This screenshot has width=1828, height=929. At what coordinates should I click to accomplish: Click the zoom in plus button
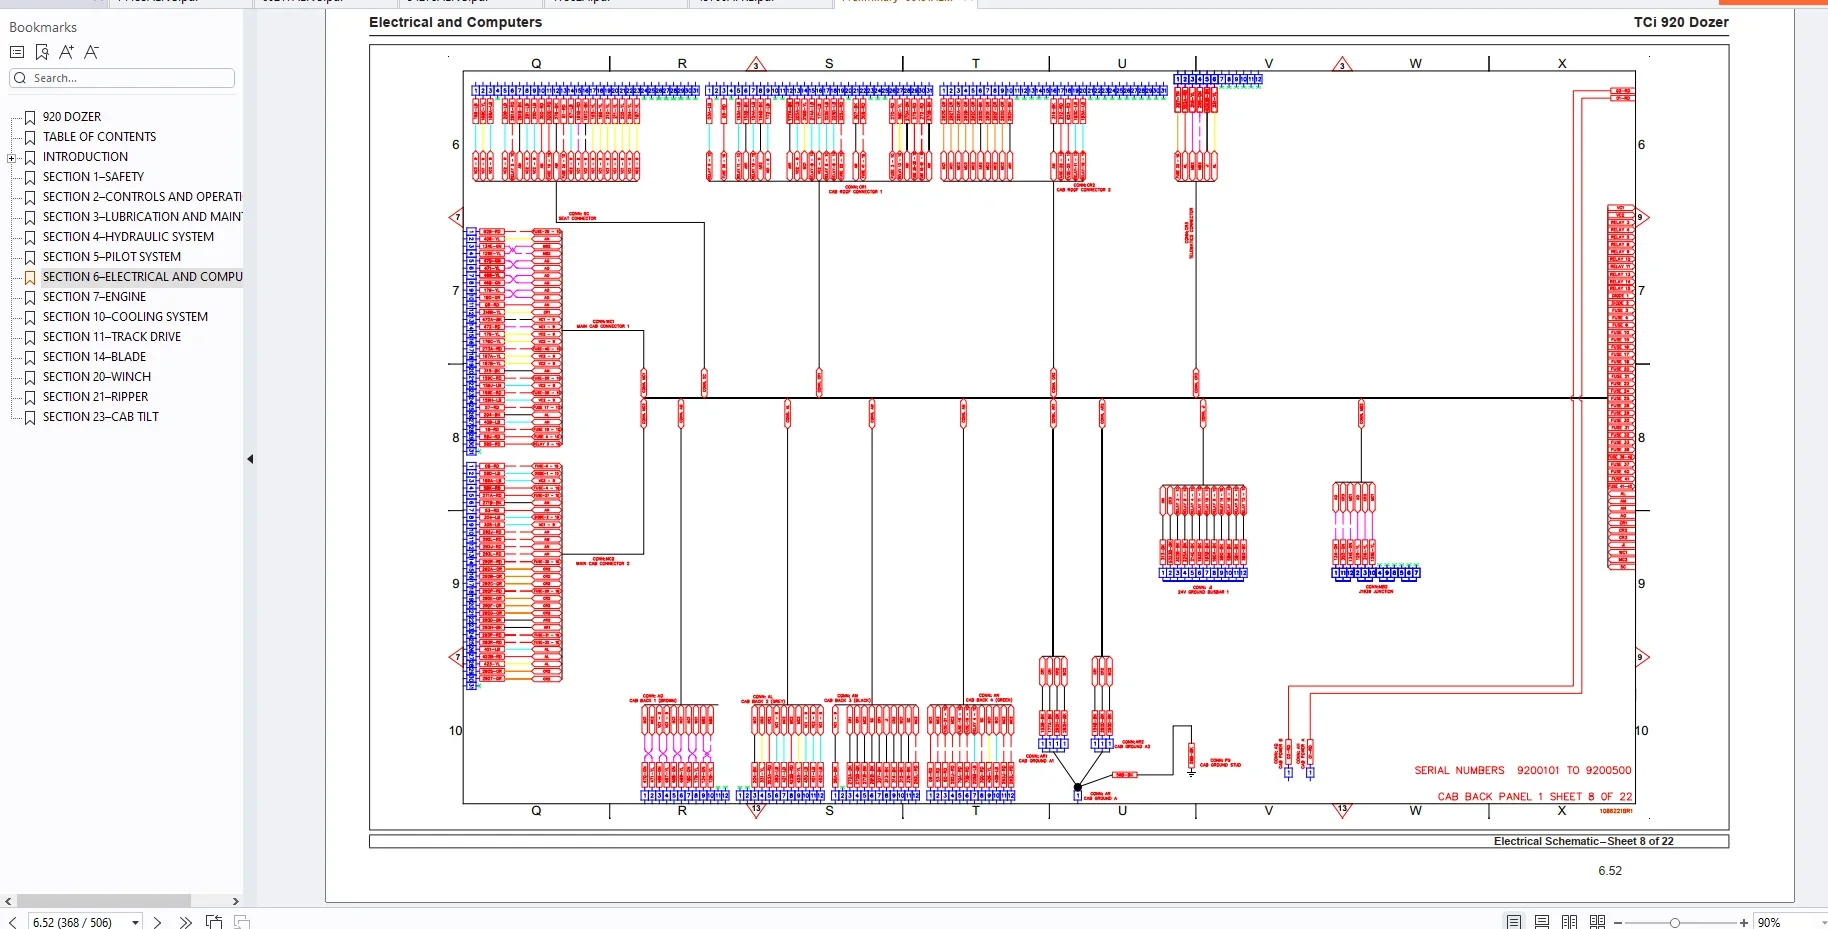click(x=1744, y=923)
